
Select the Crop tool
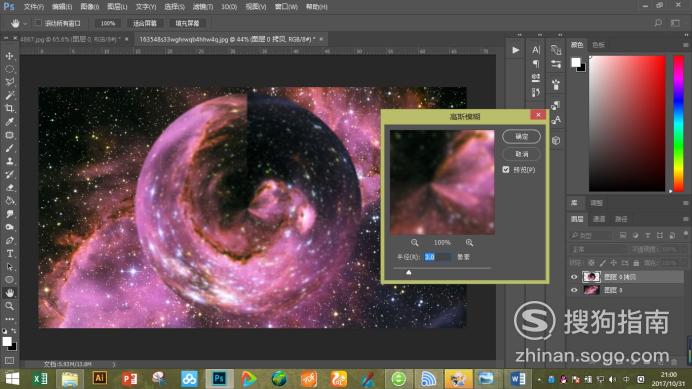pos(9,109)
